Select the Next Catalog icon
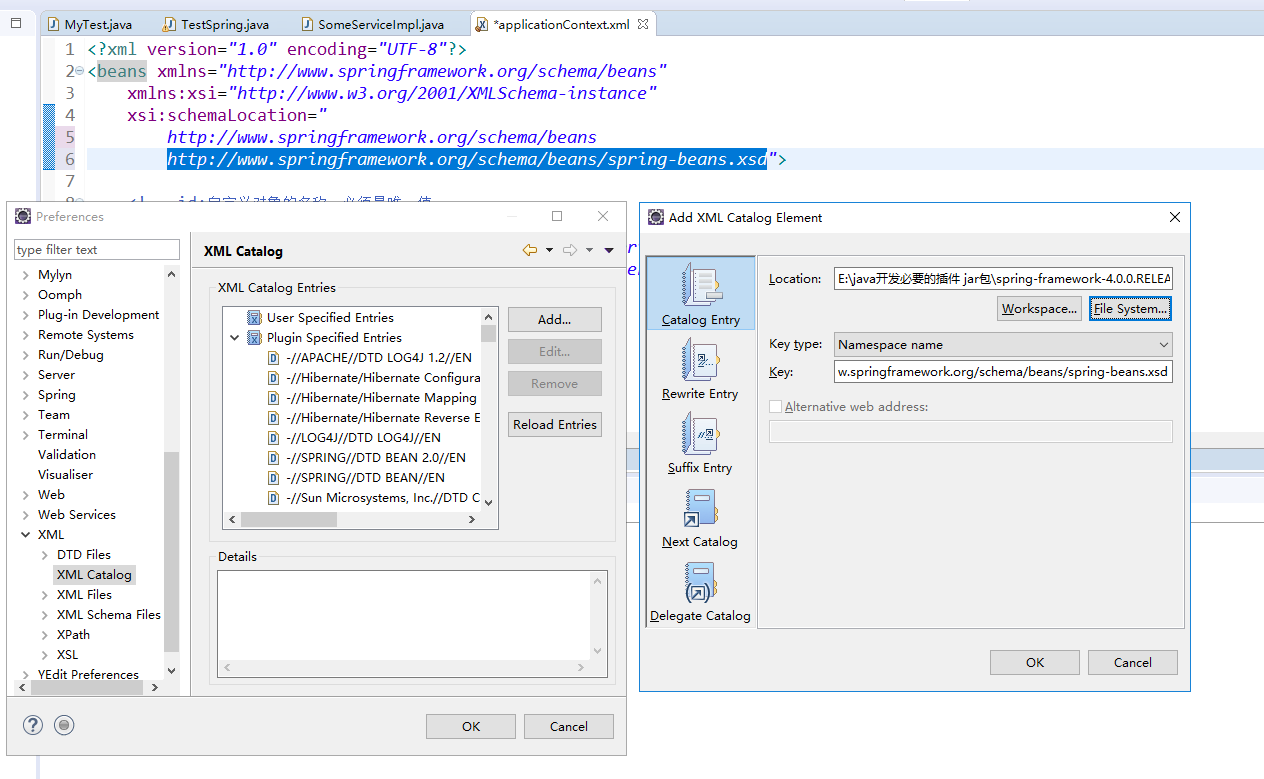This screenshot has height=779, width=1264. (x=700, y=506)
